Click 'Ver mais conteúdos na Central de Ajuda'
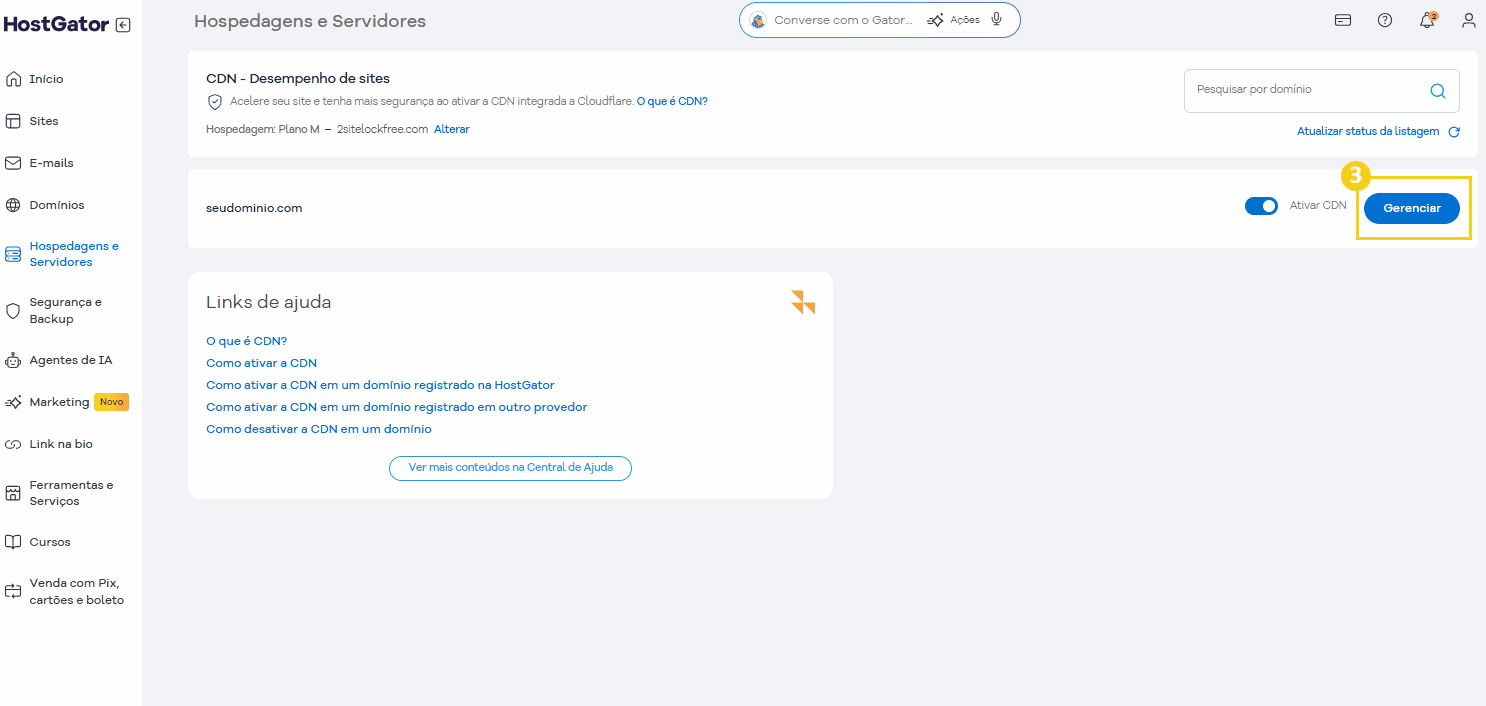The height and width of the screenshot is (706, 1486). (x=510, y=467)
